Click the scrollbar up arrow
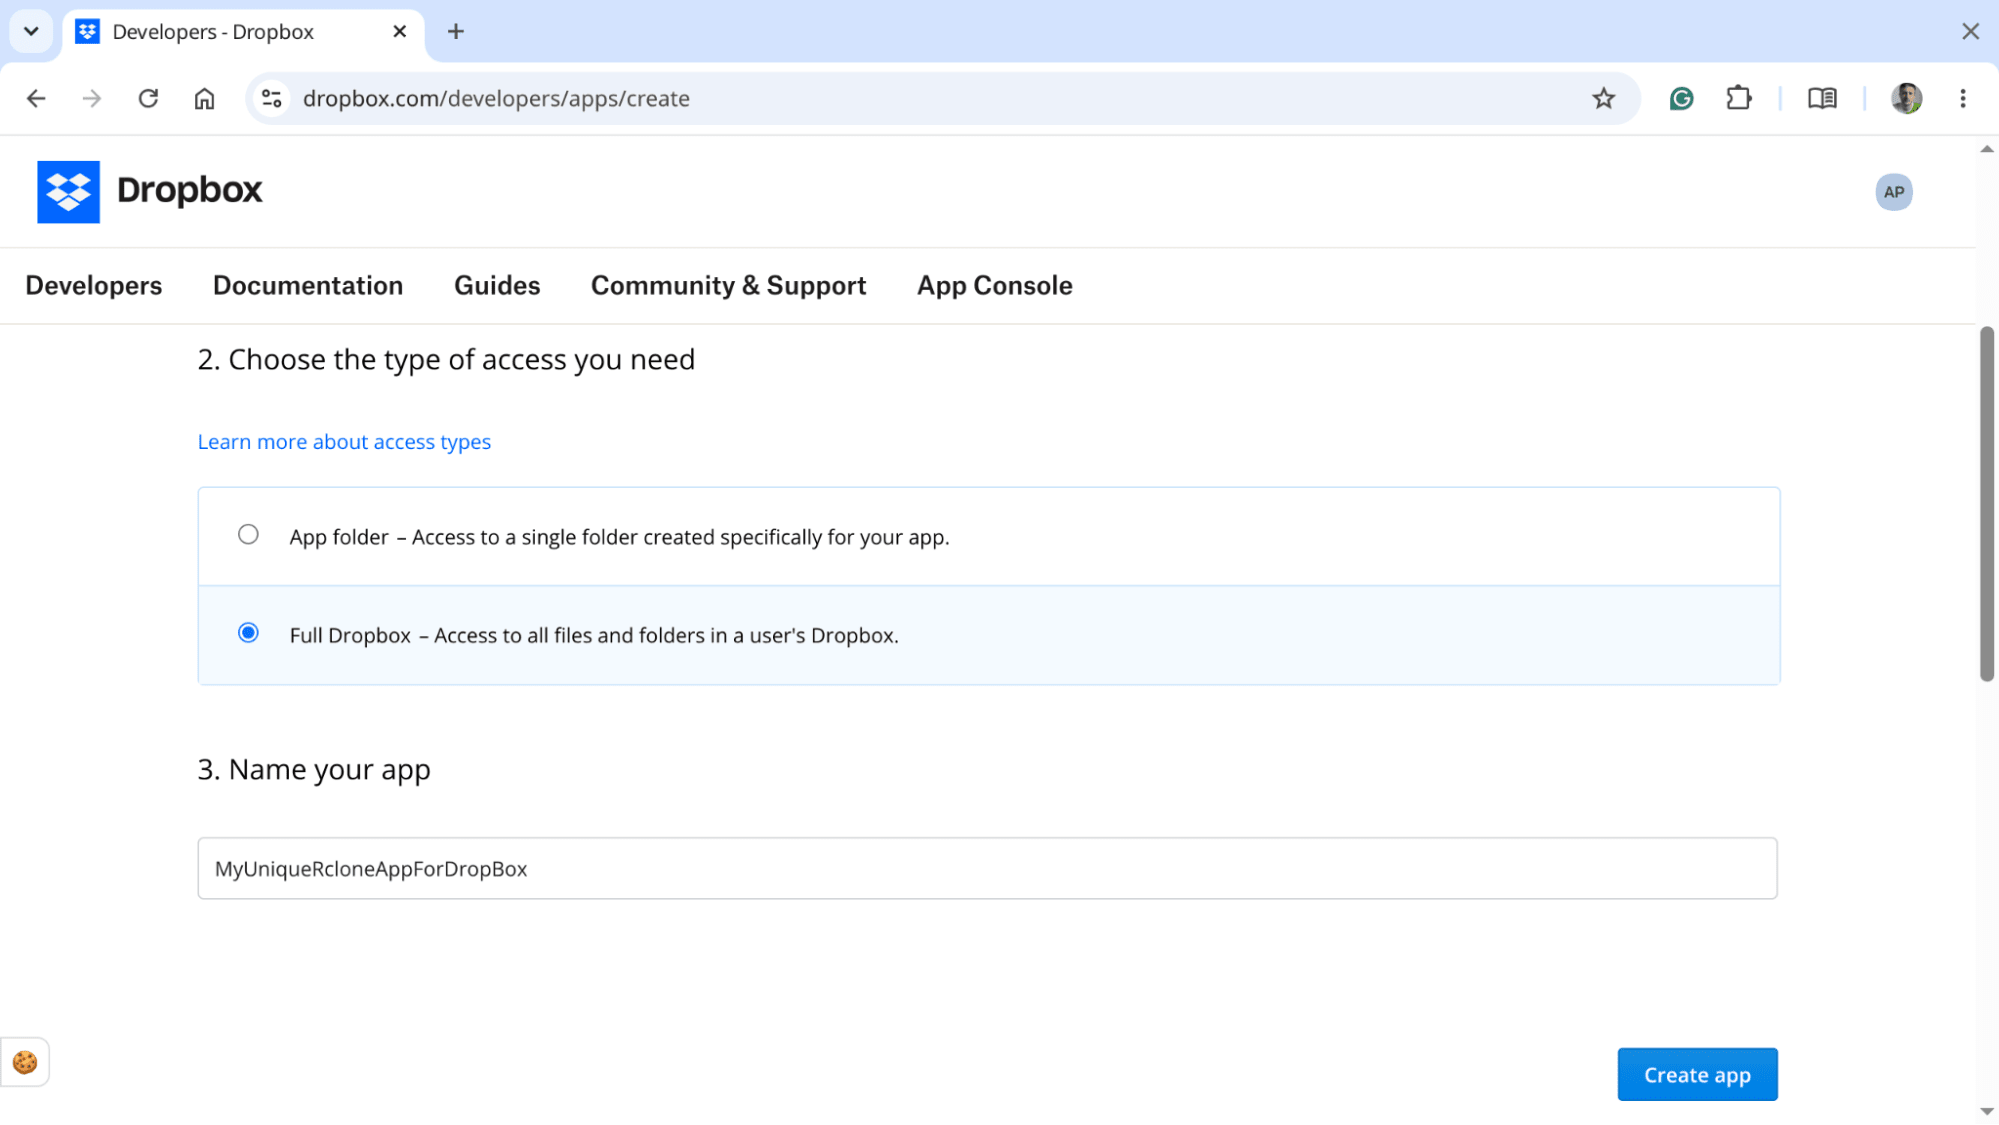Image resolution: width=1999 pixels, height=1125 pixels. (x=1986, y=149)
